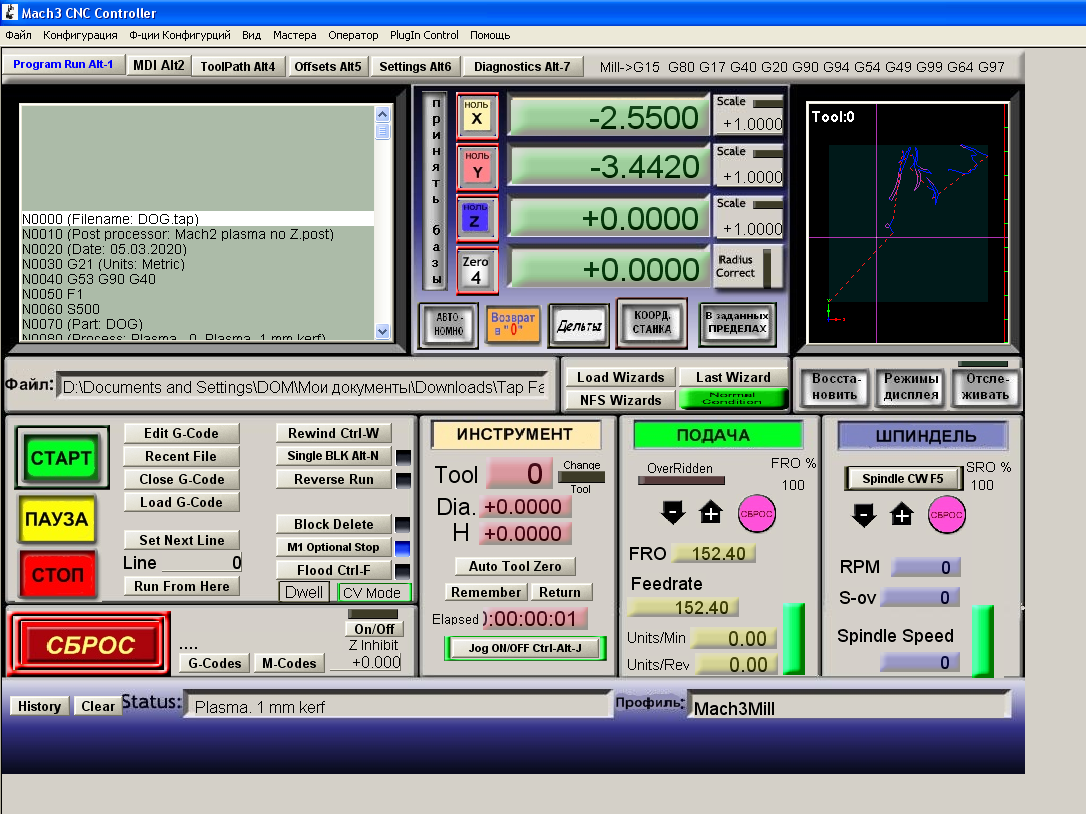Click the Дельты button
The height and width of the screenshot is (814, 1086).
click(580, 325)
